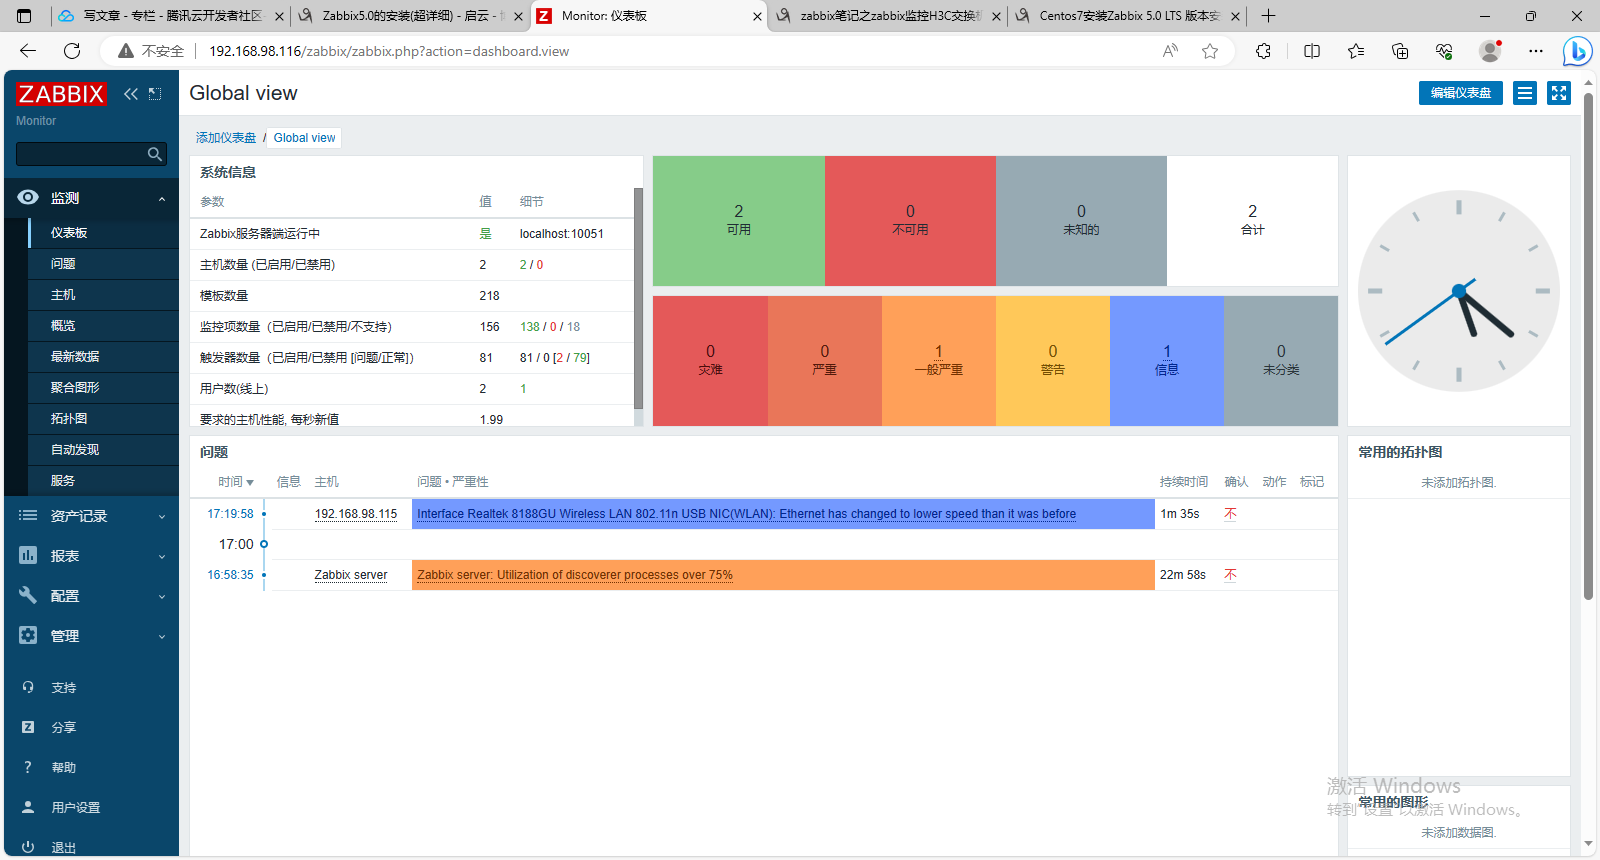
Task: Open 自动发现 discovery menu item
Action: [x=75, y=450]
